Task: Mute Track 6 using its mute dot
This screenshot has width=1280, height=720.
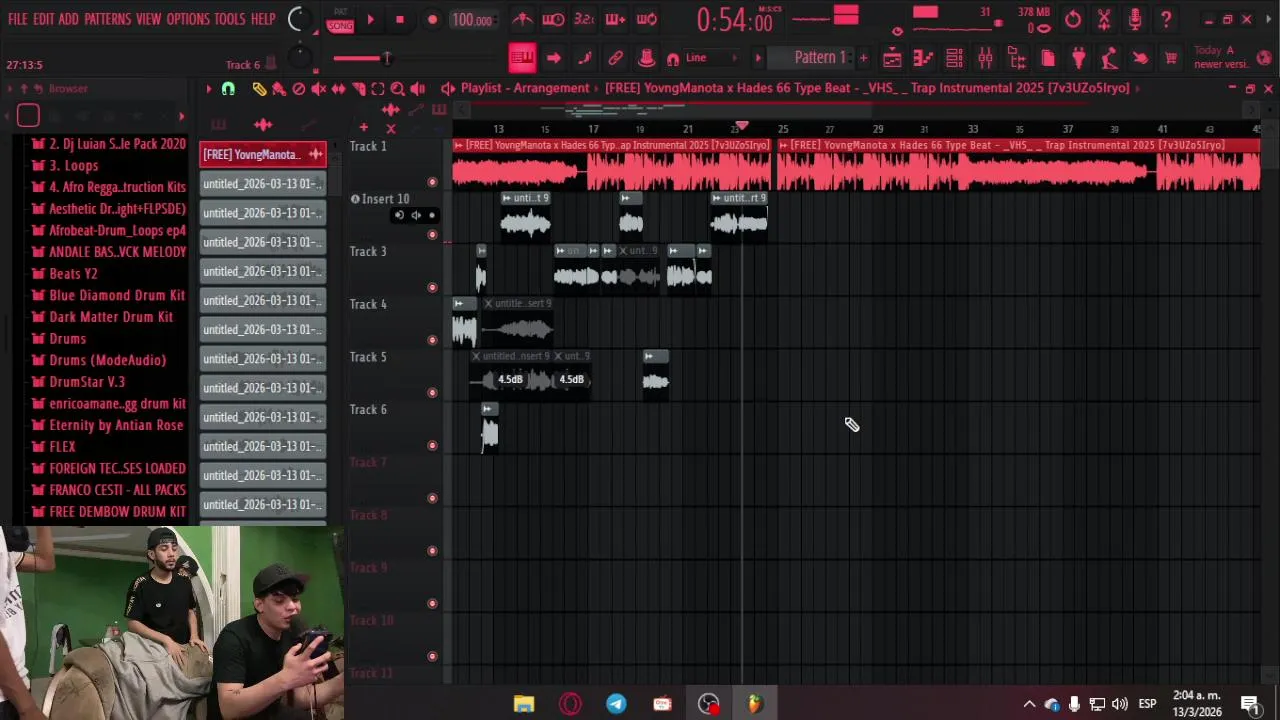Action: 432,445
